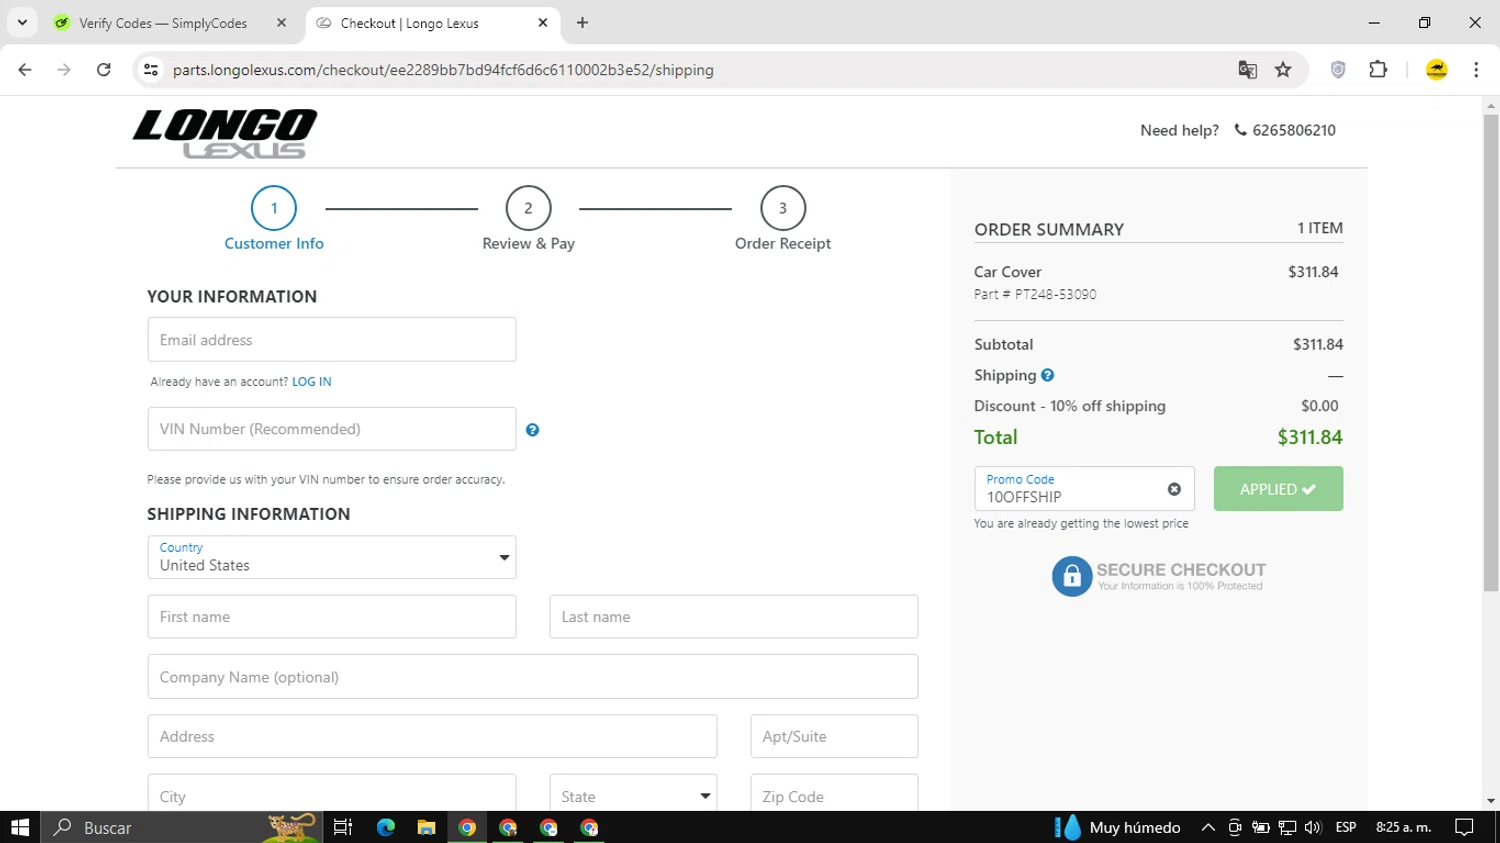Close the Checkout Longo Lexus tab
This screenshot has width=1500, height=843.
[x=543, y=23]
